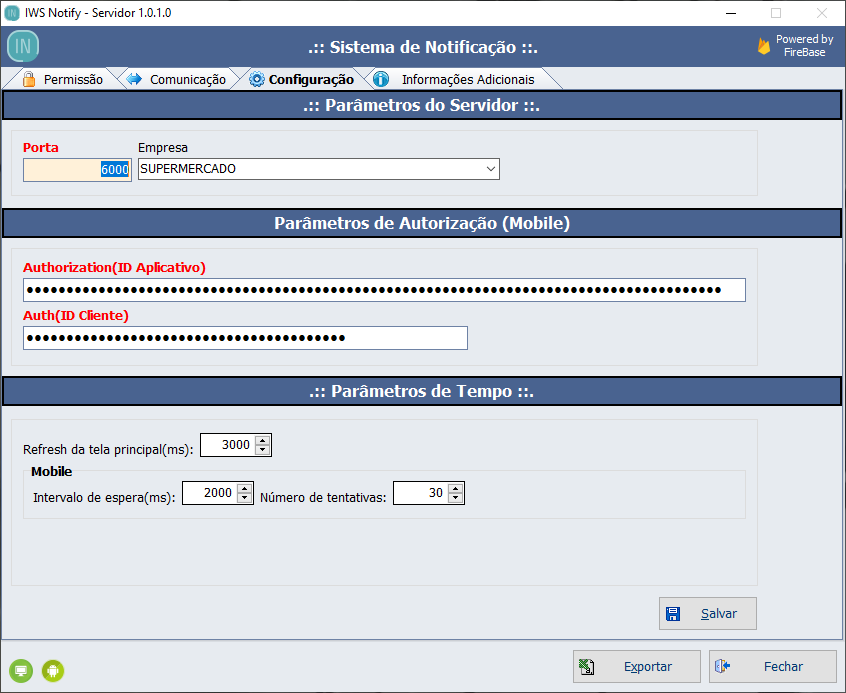
Task: Increase the Refresh da tela principal value
Action: (263, 440)
